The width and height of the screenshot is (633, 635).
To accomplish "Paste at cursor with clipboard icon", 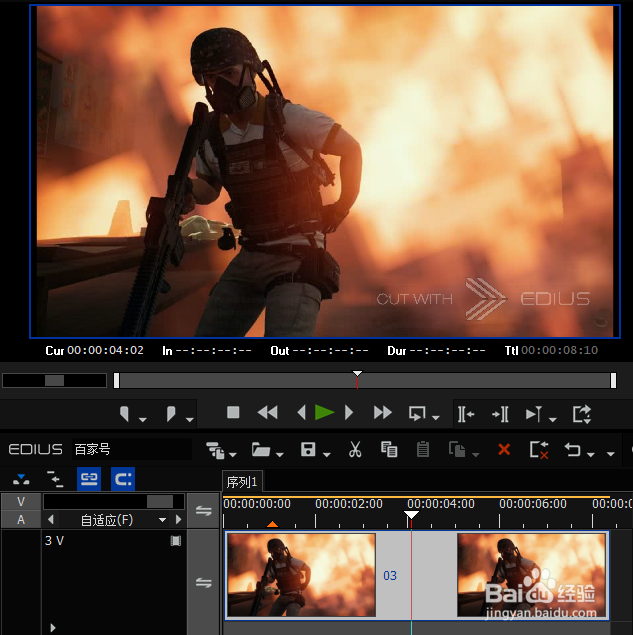I will [423, 450].
